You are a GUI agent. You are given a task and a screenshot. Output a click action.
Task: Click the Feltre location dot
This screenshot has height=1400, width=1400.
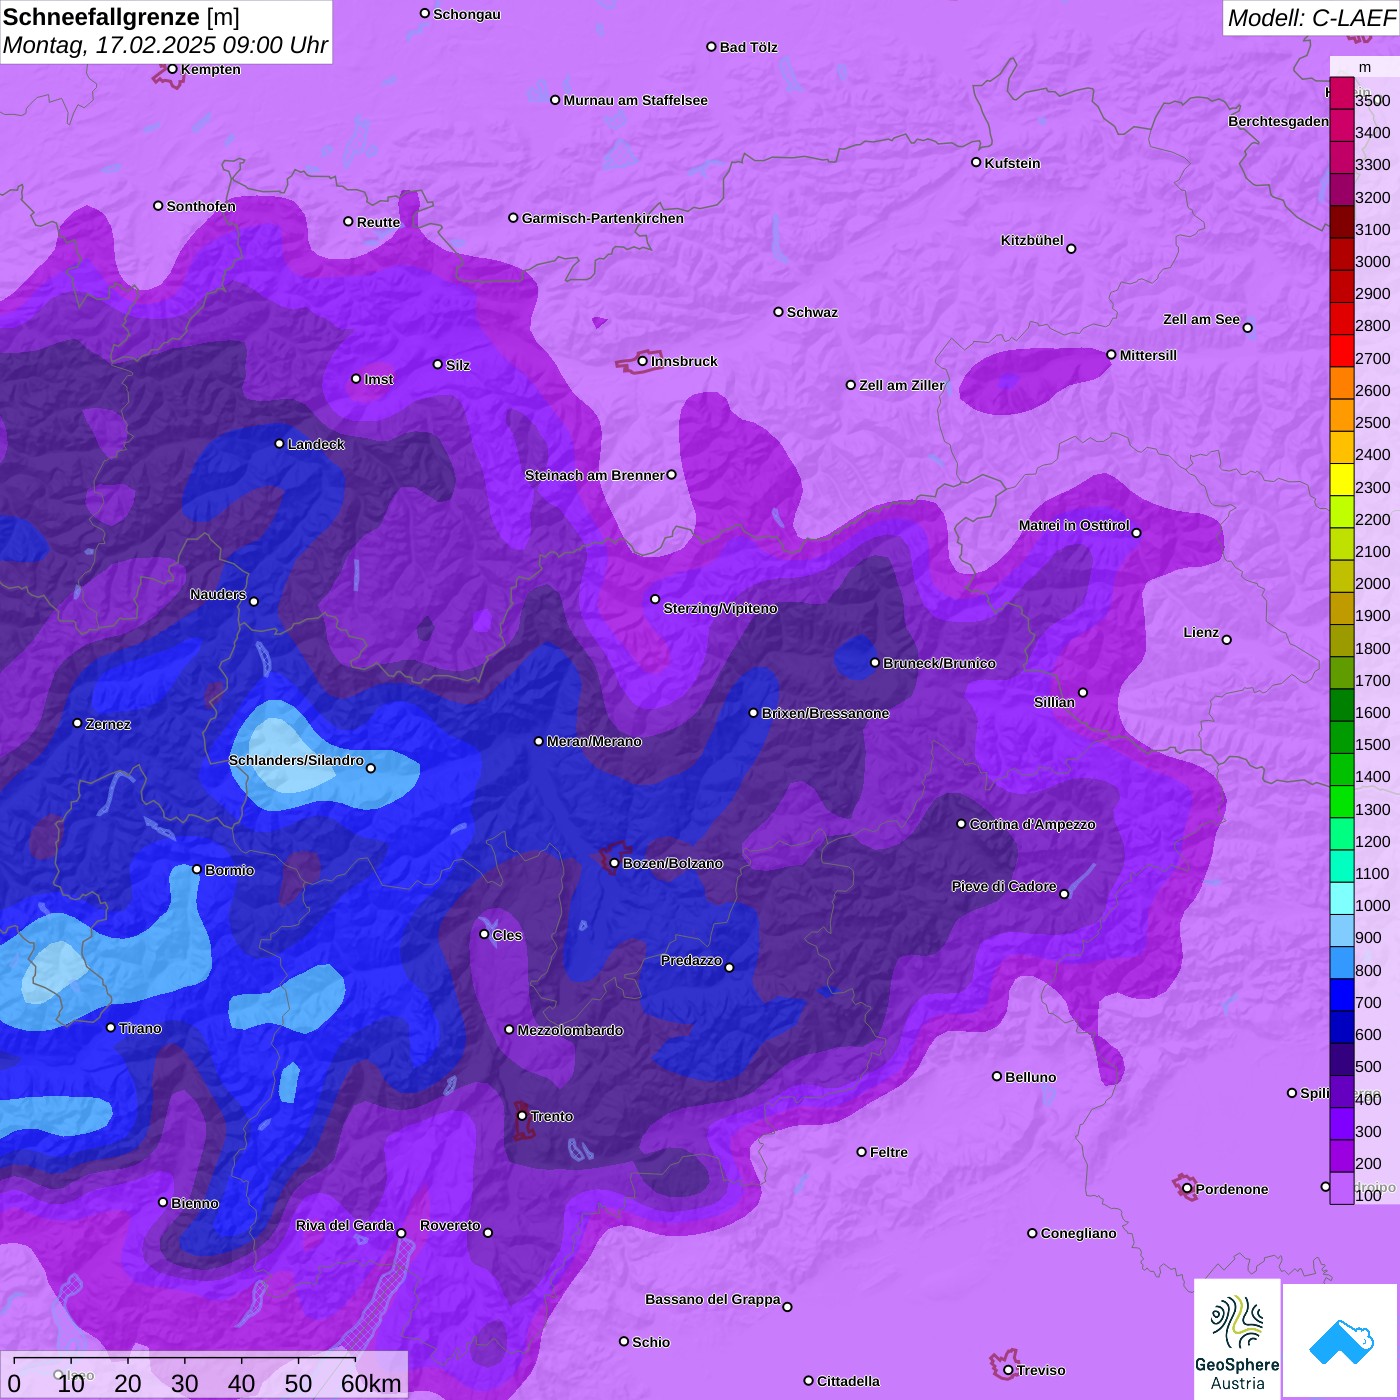(861, 1152)
